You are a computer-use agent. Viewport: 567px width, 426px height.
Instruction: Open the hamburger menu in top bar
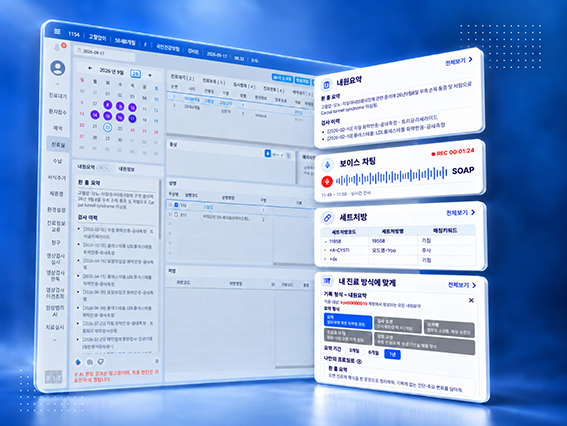pos(57,31)
